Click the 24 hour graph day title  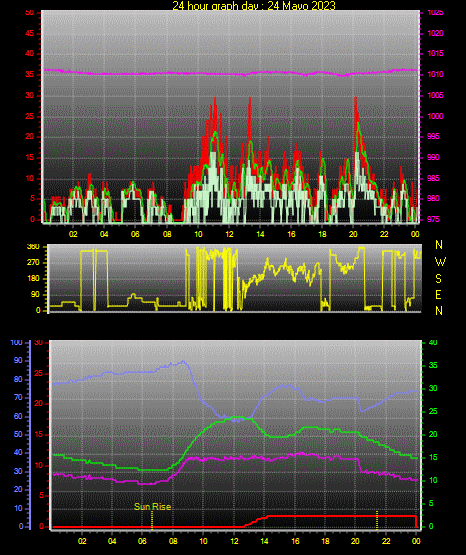tap(254, 5)
